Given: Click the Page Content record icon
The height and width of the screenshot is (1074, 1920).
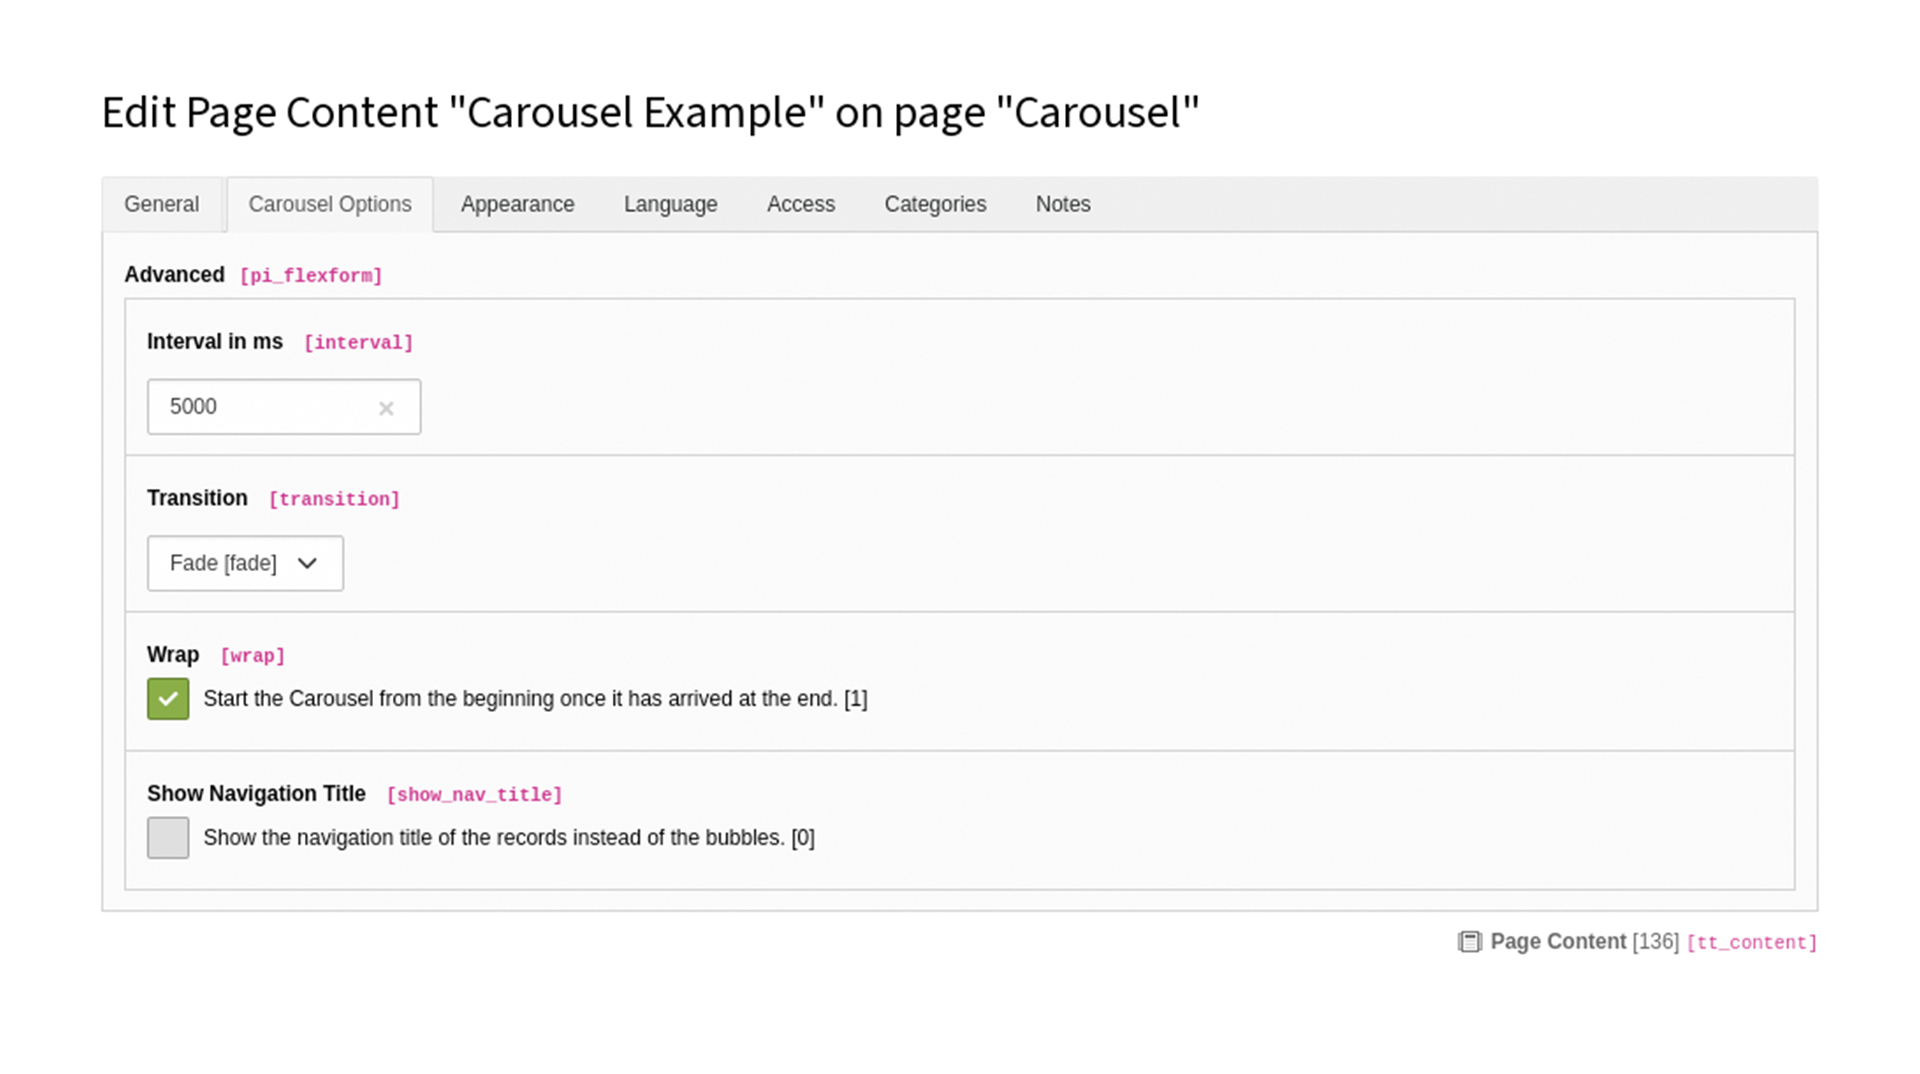Looking at the screenshot, I should [1469, 942].
